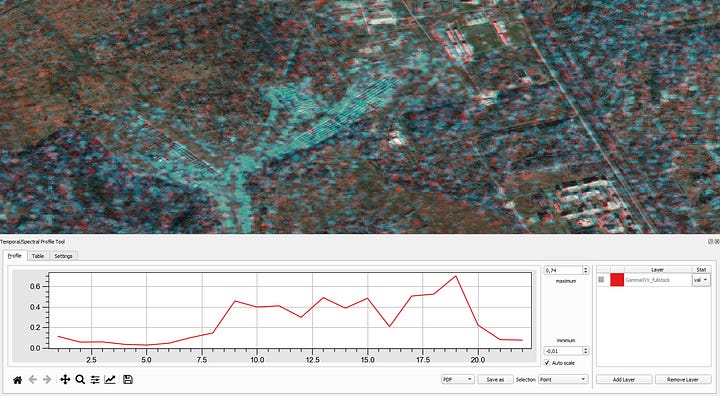Select the zoom magnifier tool
720x396 pixels.
80,379
